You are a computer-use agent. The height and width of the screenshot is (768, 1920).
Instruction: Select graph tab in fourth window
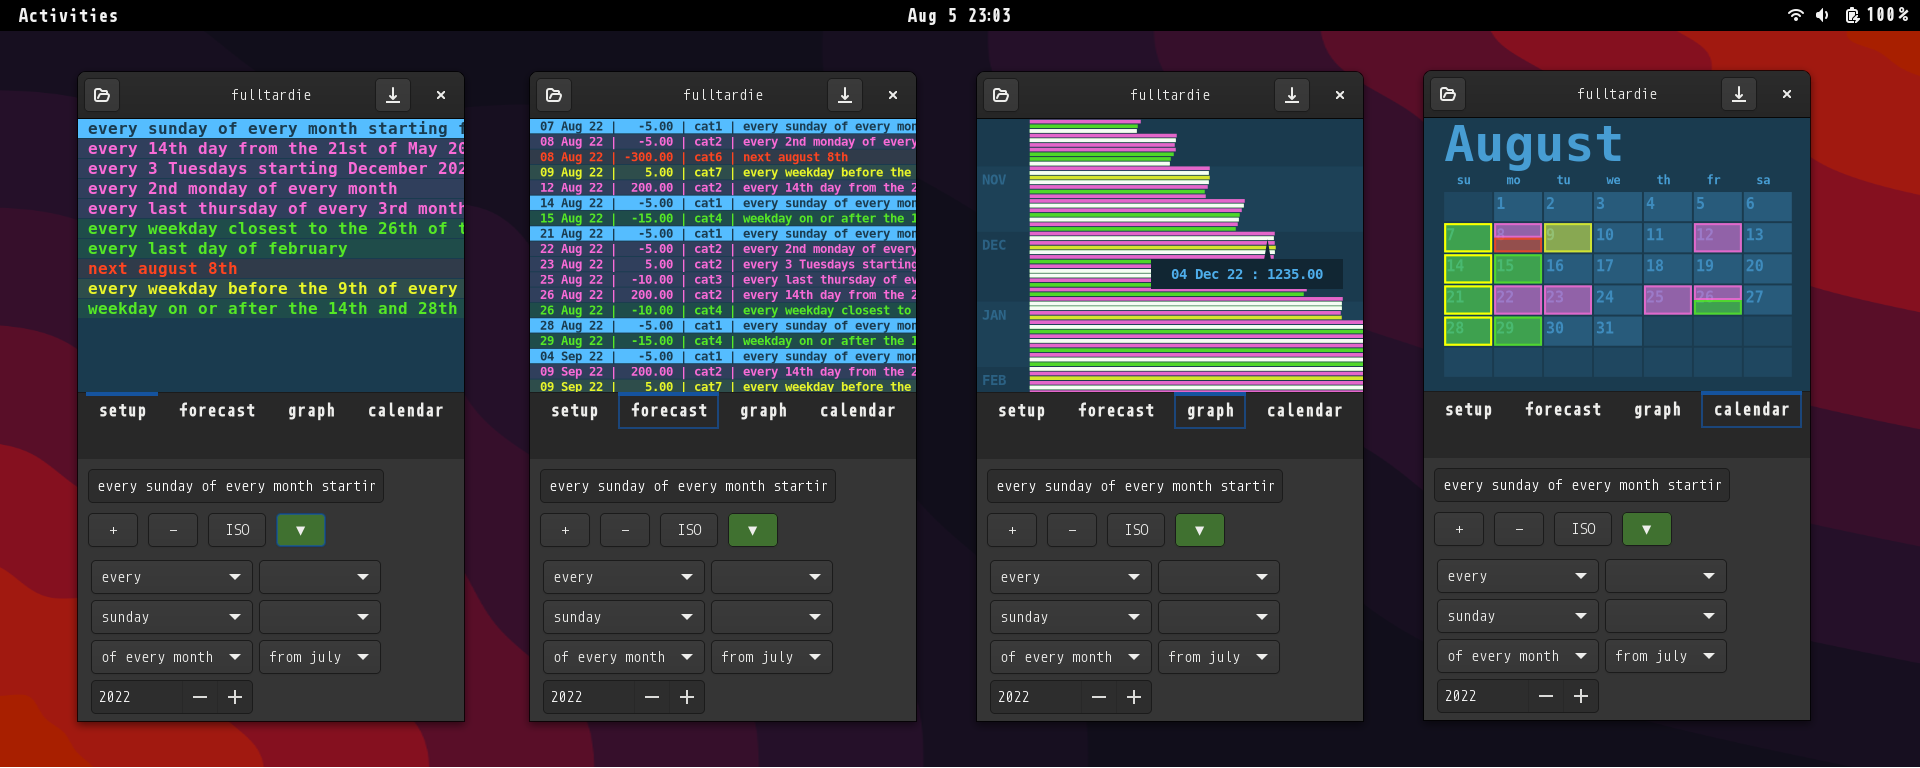(x=1657, y=410)
